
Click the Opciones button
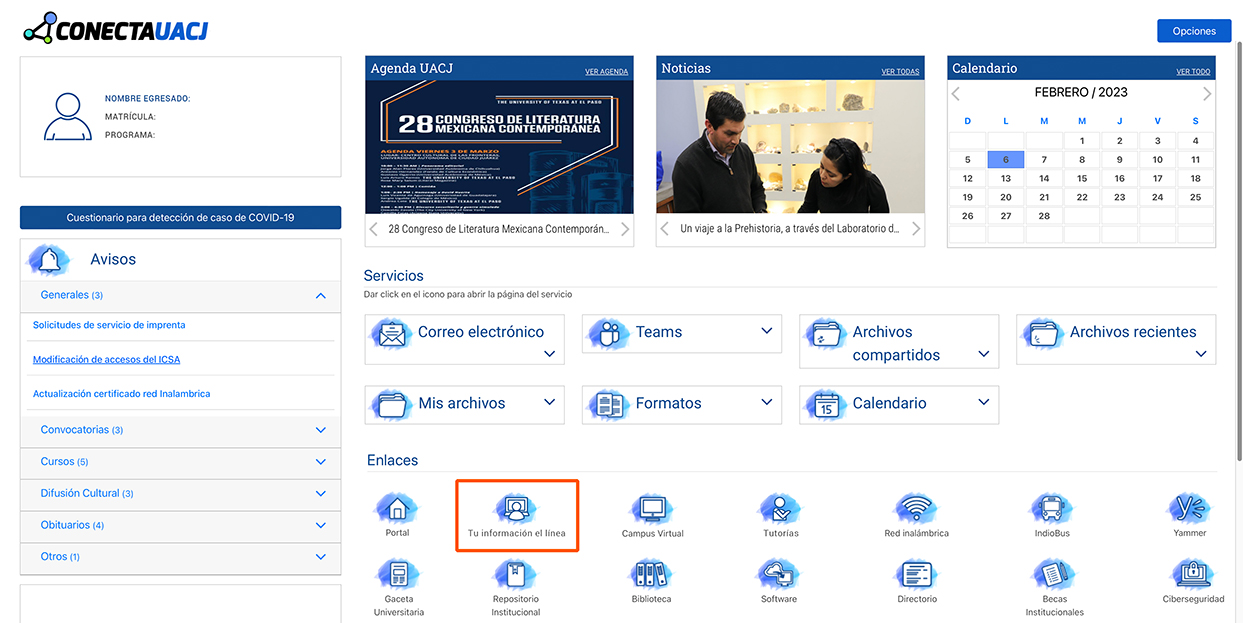coord(1193,31)
